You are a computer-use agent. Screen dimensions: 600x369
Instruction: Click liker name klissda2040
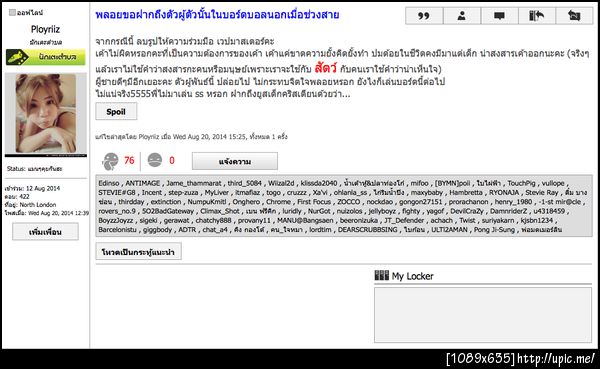[x=319, y=183]
